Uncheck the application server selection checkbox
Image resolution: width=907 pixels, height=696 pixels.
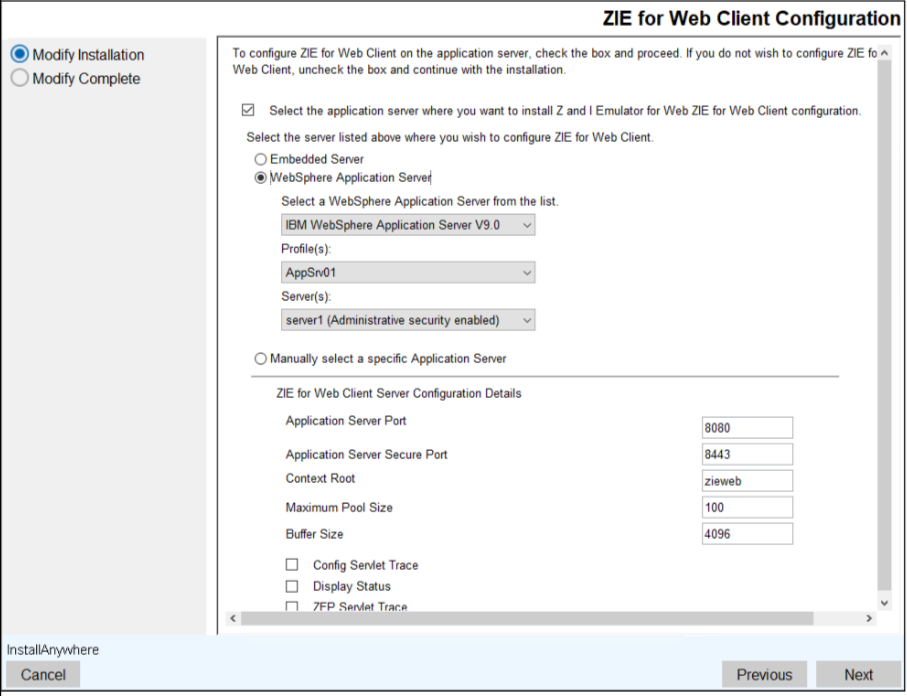(248, 110)
